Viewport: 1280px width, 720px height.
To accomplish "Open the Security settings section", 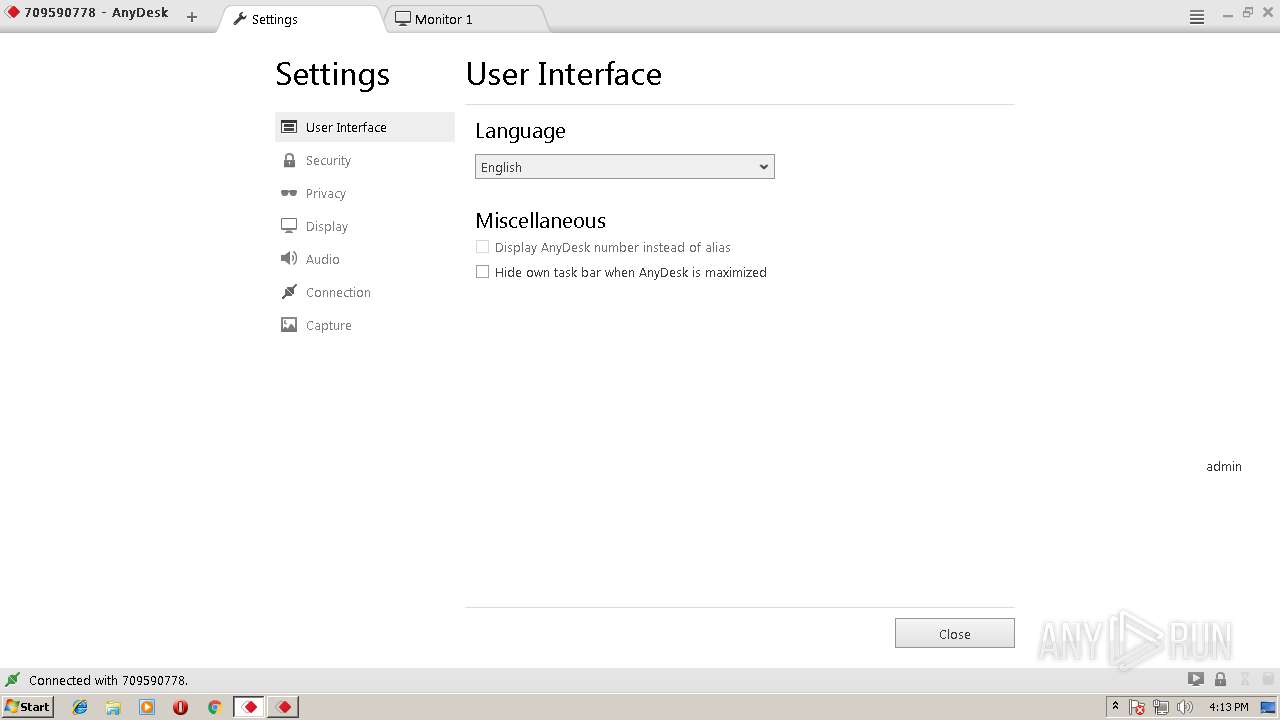I will pos(364,160).
